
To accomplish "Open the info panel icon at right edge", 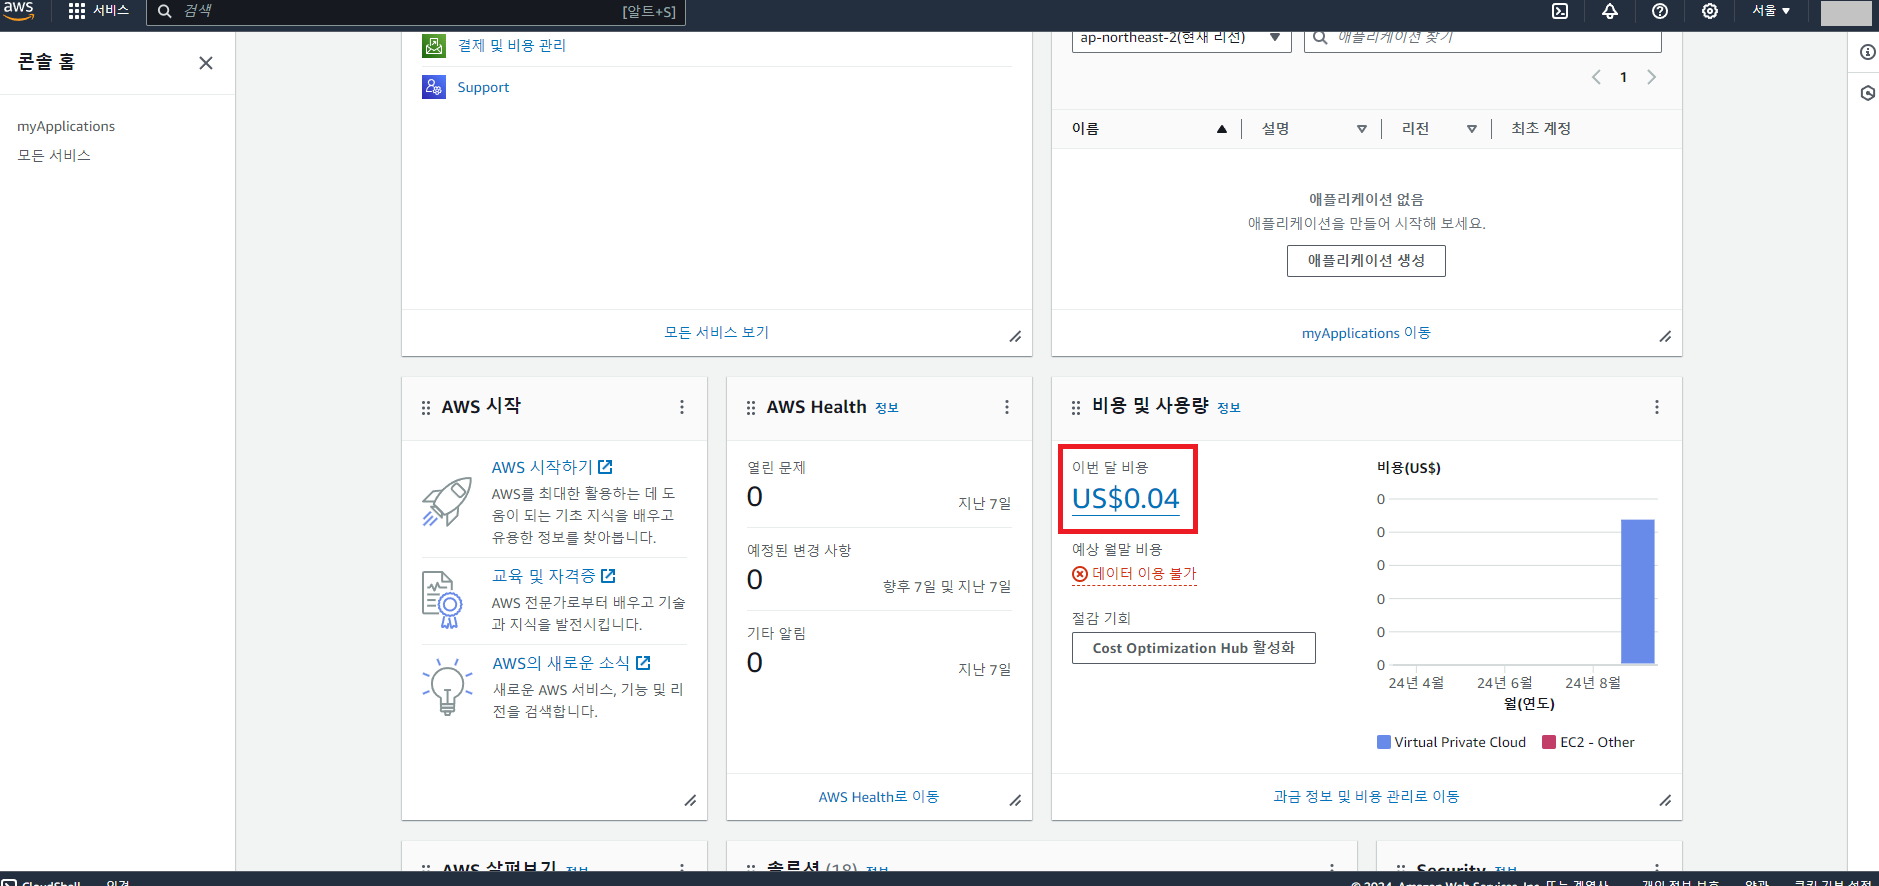I will coord(1867,52).
